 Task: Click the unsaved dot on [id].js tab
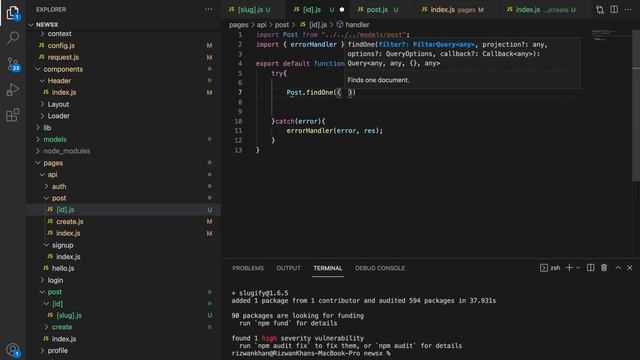342,9
